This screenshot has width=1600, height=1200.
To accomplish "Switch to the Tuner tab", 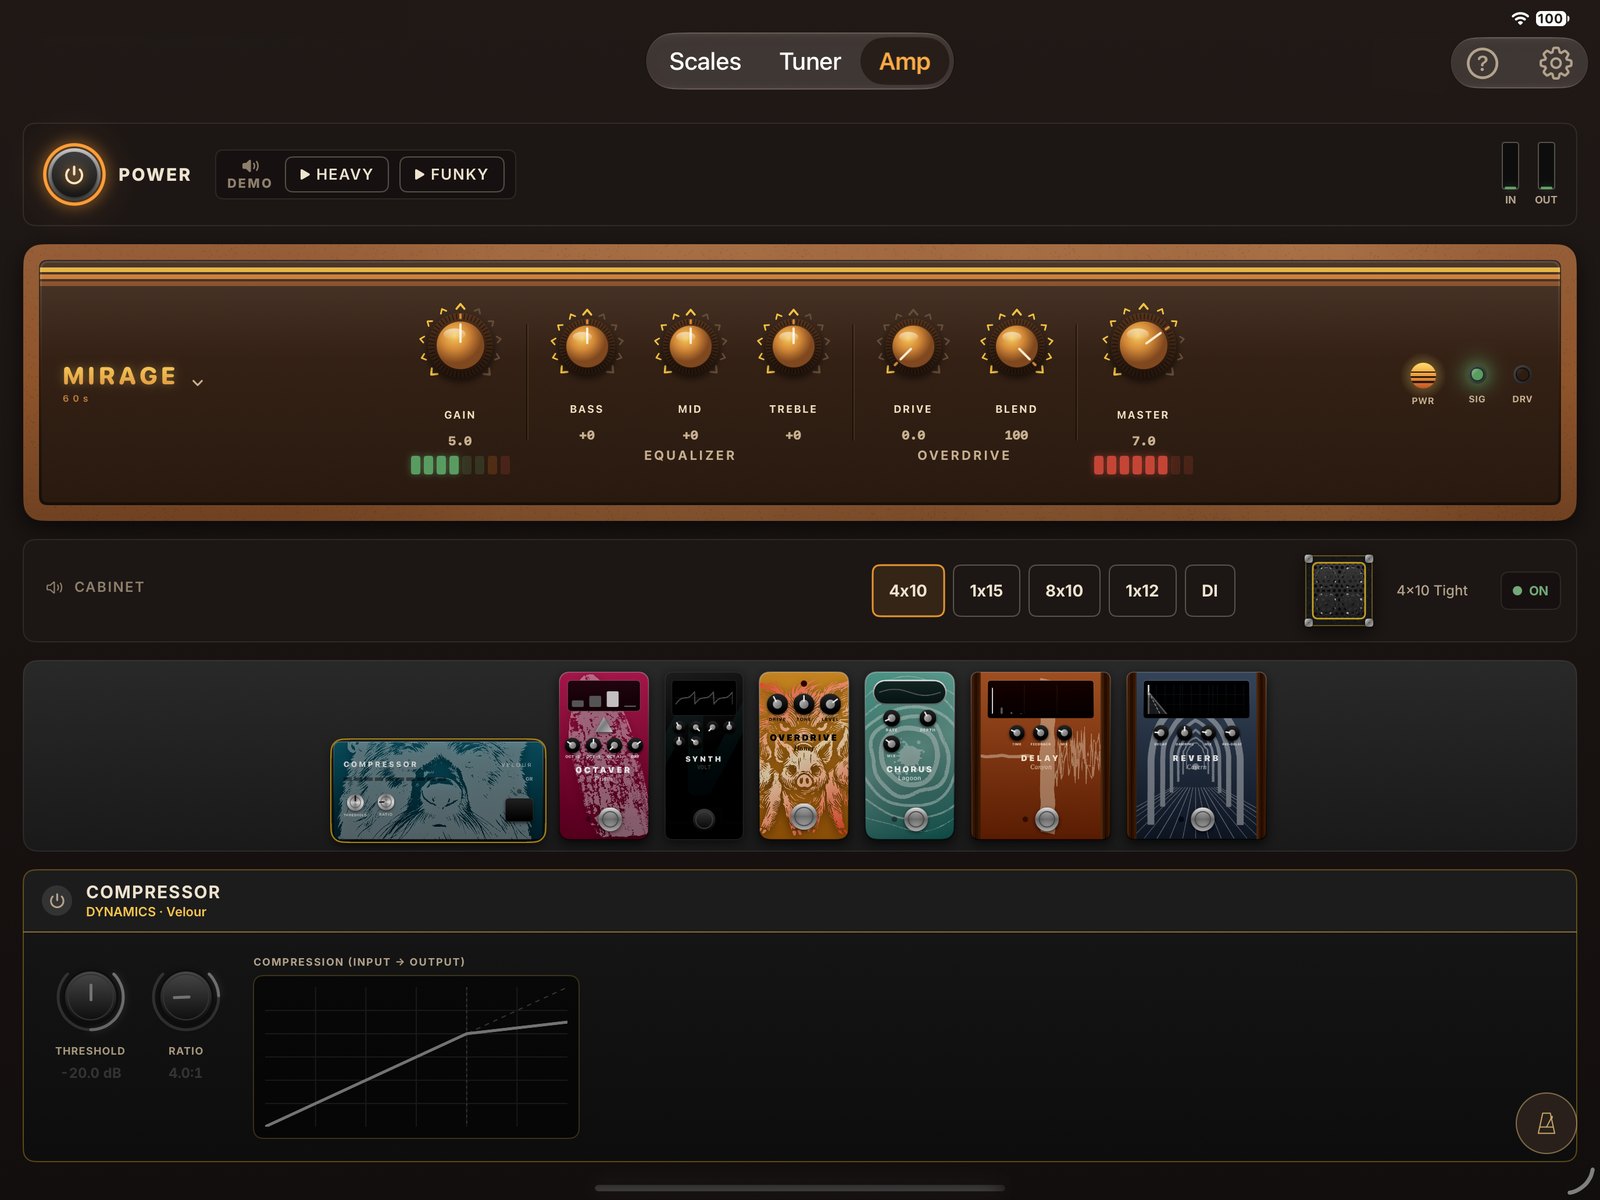I will click(810, 62).
